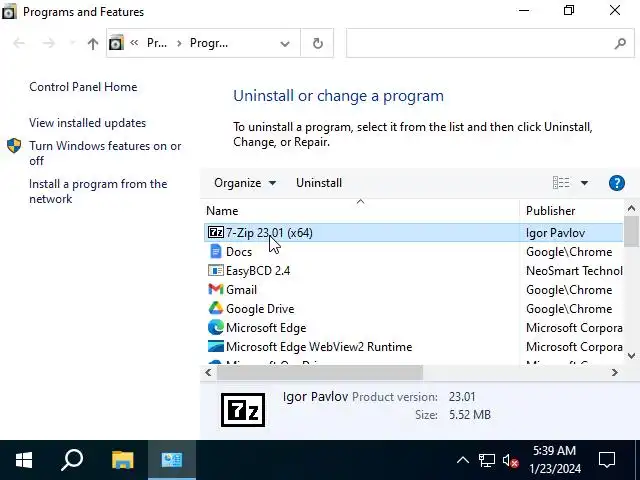Select Microsoft Edge WebView2 Runtime row
640x480 pixels.
(x=413, y=347)
